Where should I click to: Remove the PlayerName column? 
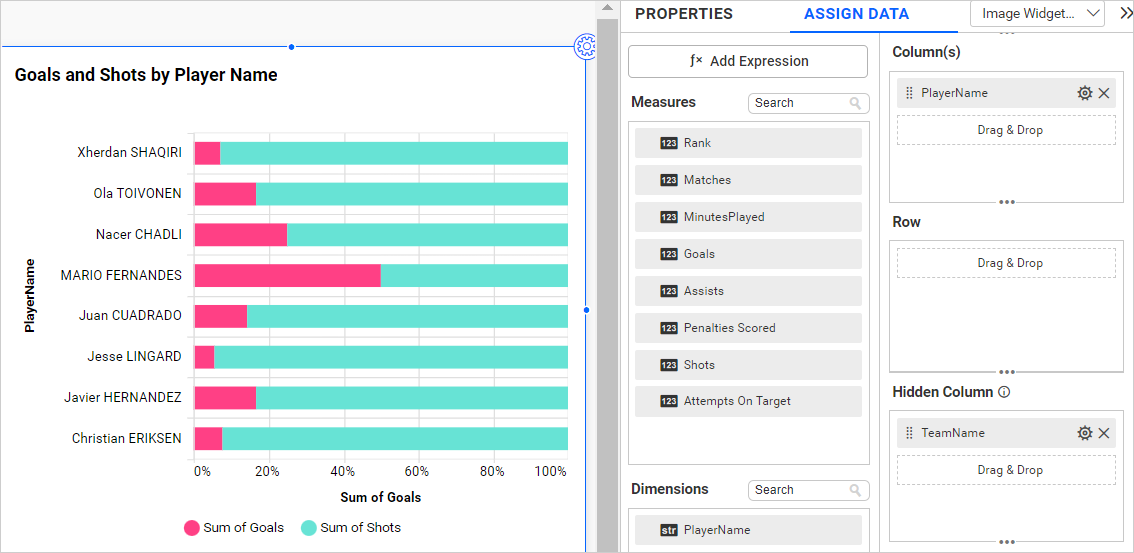pyautogui.click(x=1104, y=93)
